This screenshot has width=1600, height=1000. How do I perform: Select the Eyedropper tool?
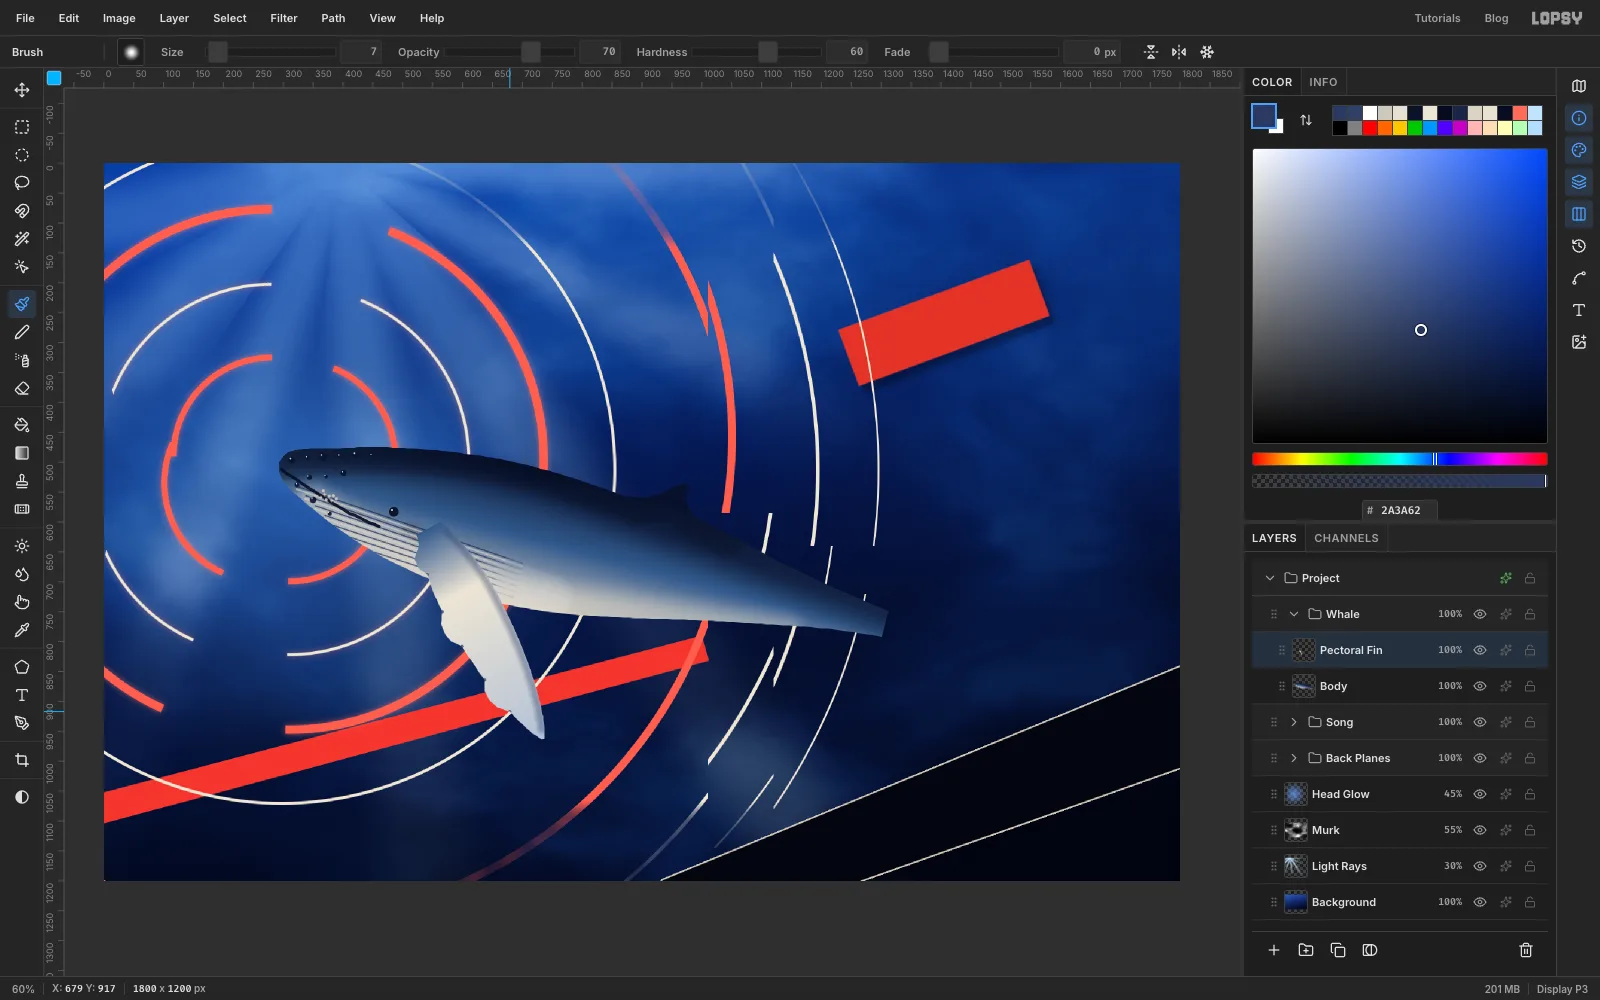pyautogui.click(x=22, y=630)
